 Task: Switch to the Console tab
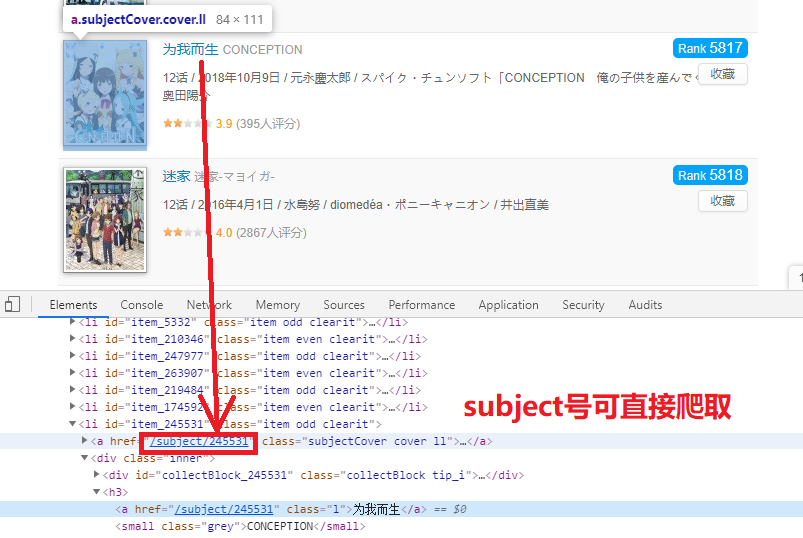click(x=142, y=305)
